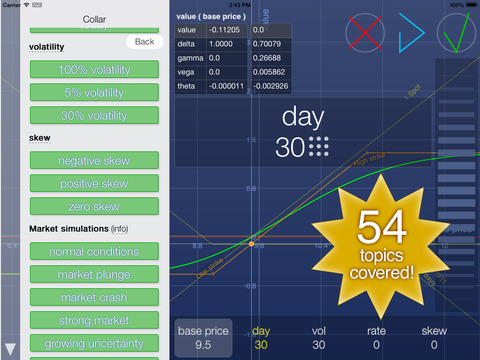Select the day 30 parameter tab
This screenshot has height=360, width=480.
coord(261,338)
